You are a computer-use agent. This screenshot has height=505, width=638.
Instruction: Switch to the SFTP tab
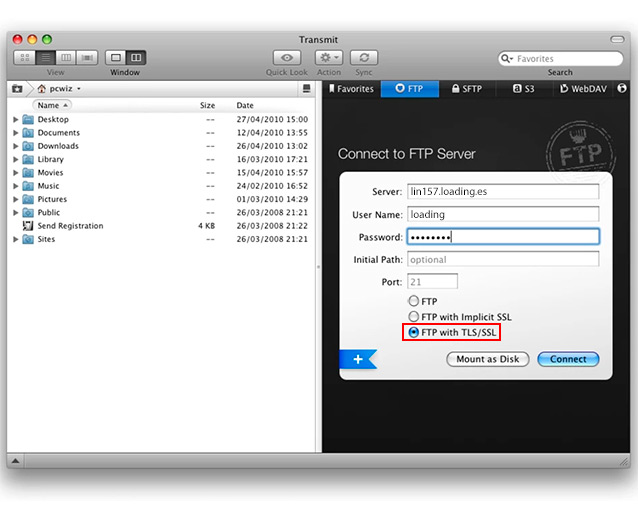[x=464, y=89]
